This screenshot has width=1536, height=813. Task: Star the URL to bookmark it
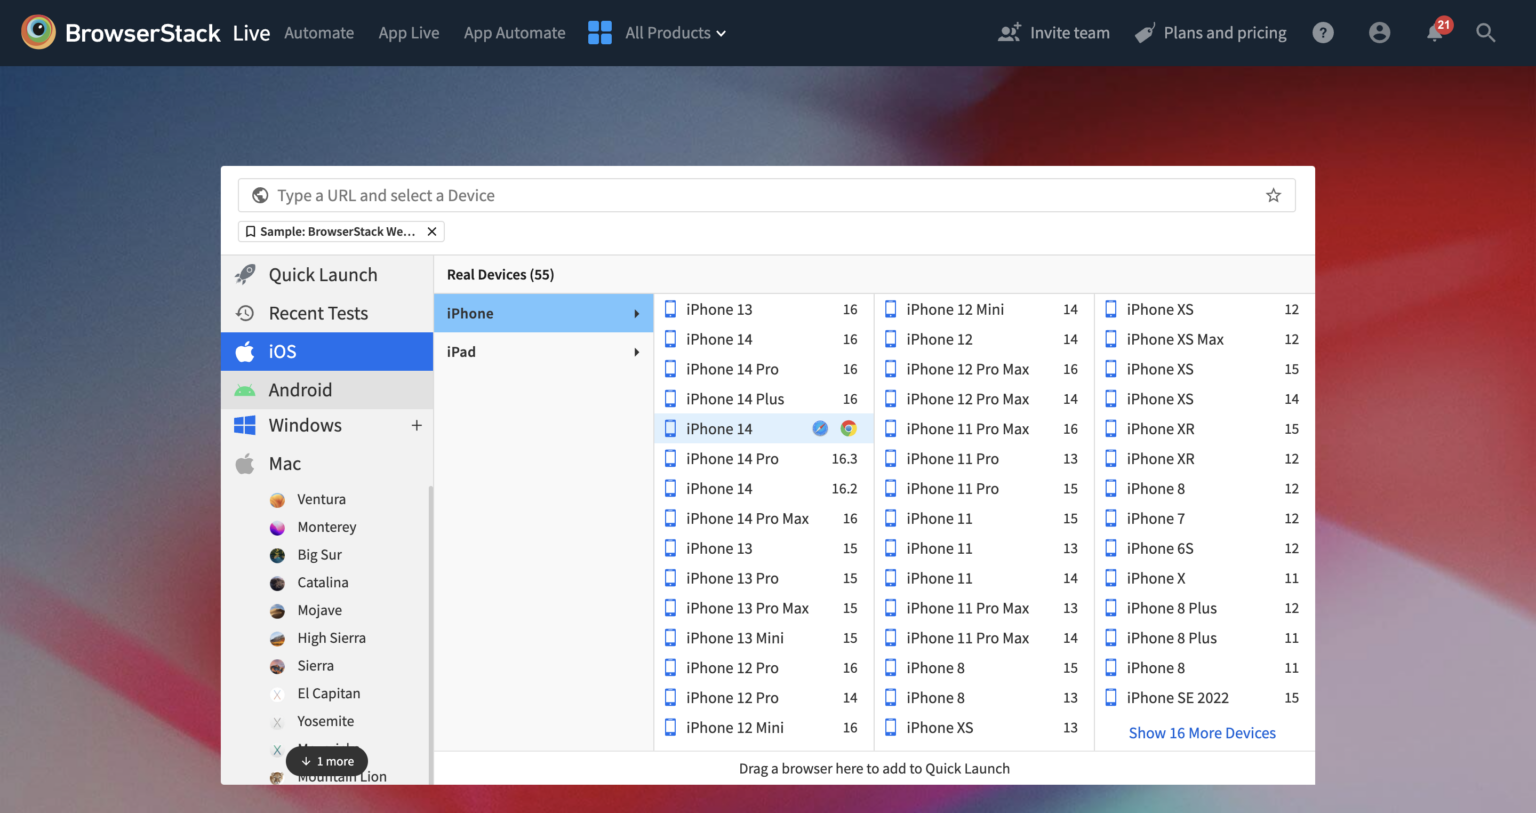coord(1273,195)
